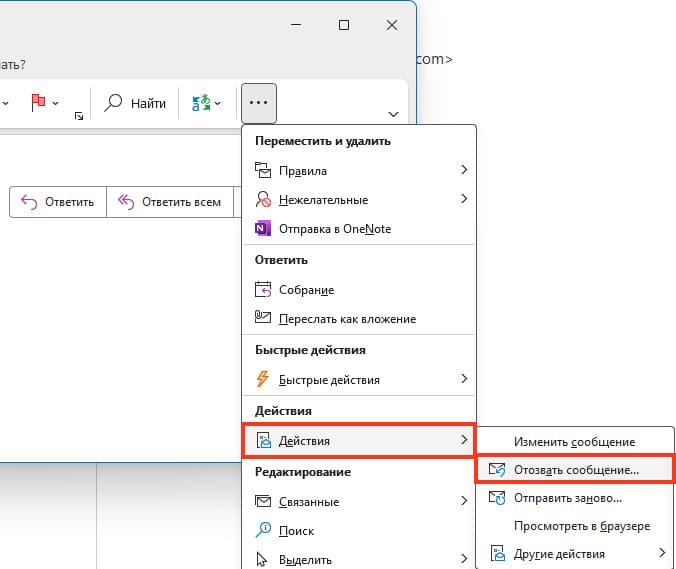
Task: Select Поиск in the menu
Action: (x=359, y=531)
